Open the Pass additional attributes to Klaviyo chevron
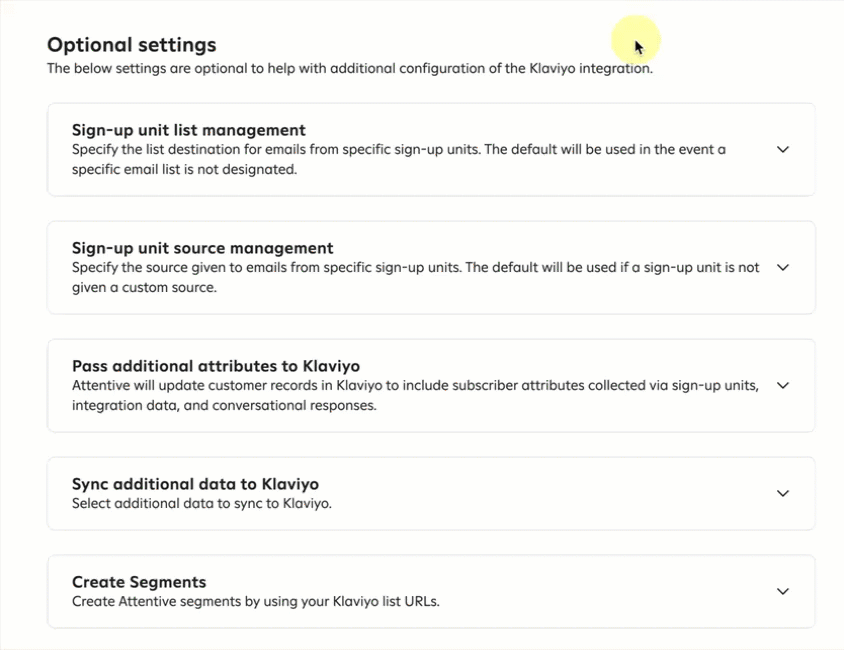 (x=783, y=385)
